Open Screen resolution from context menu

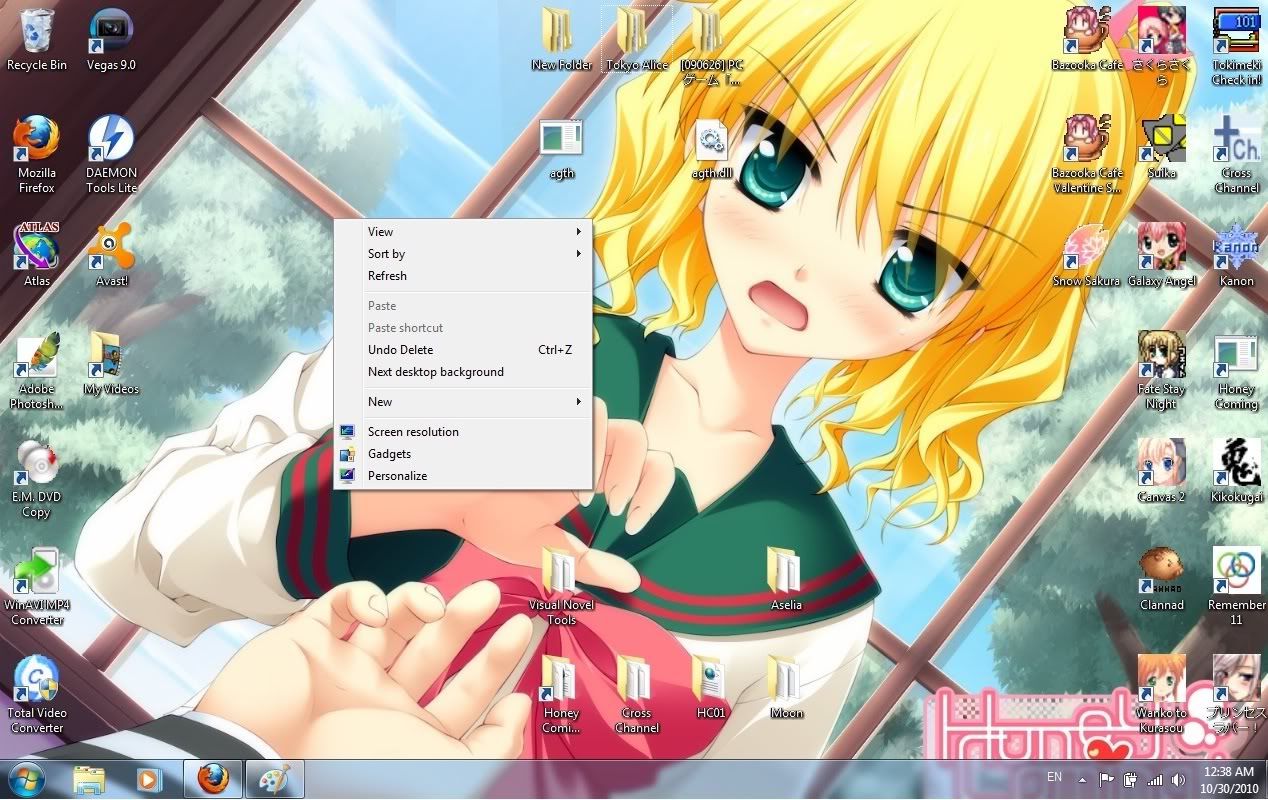click(x=463, y=432)
